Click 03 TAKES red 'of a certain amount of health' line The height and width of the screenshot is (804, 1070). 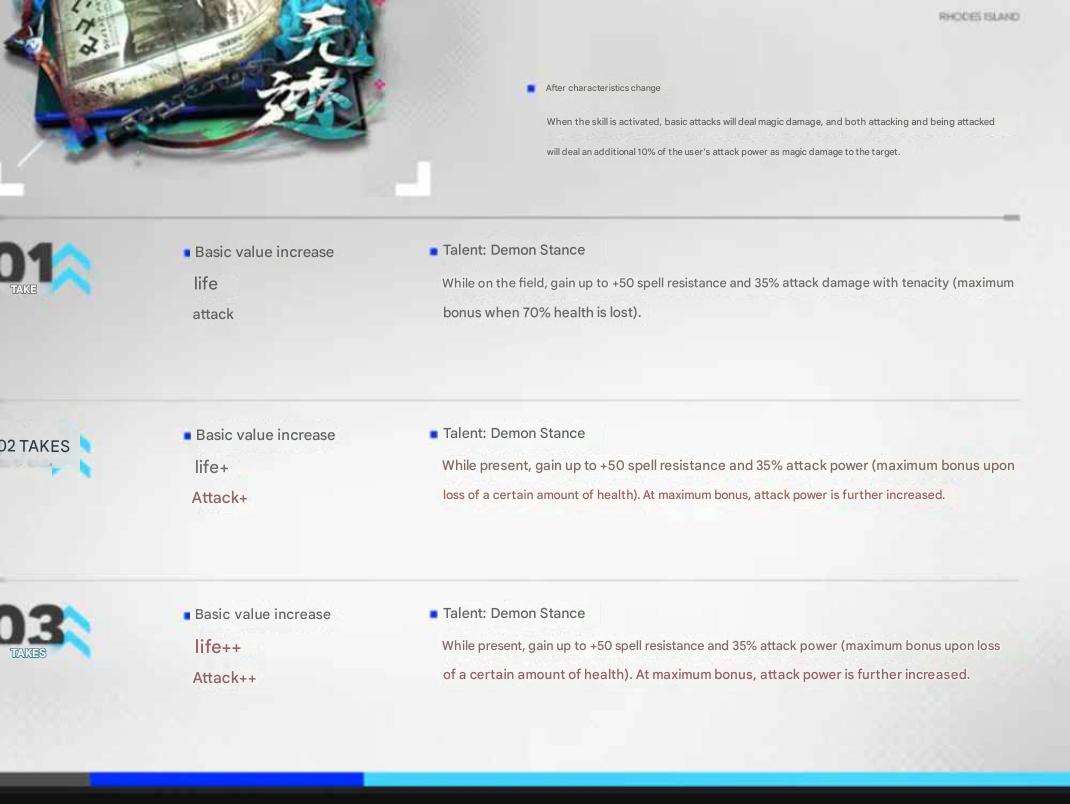click(706, 674)
